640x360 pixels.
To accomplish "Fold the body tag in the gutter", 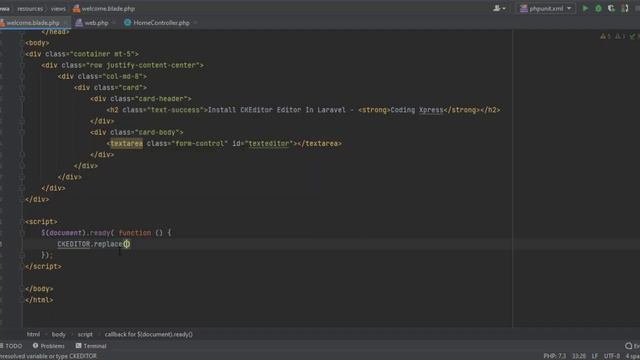I will point(22,43).
